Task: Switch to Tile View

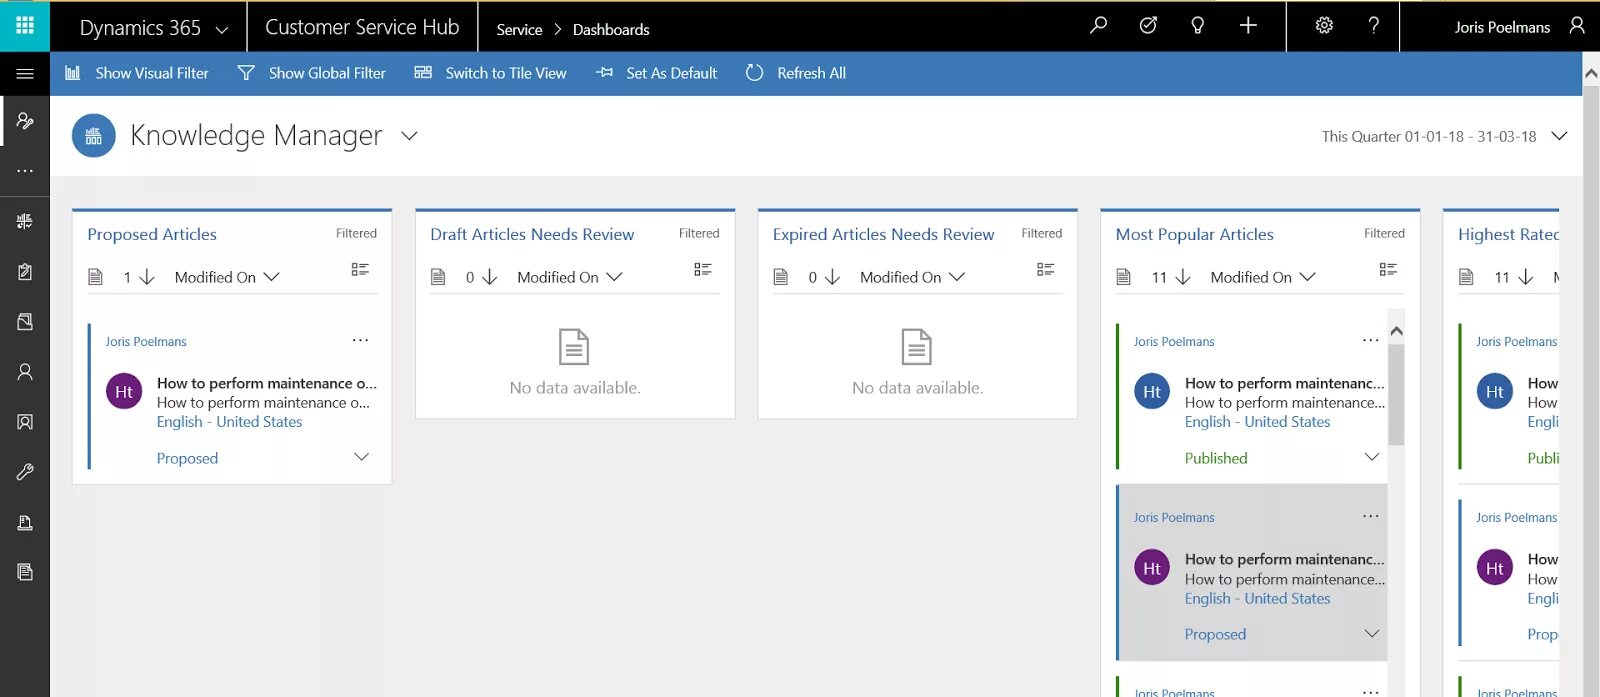Action: coord(491,73)
